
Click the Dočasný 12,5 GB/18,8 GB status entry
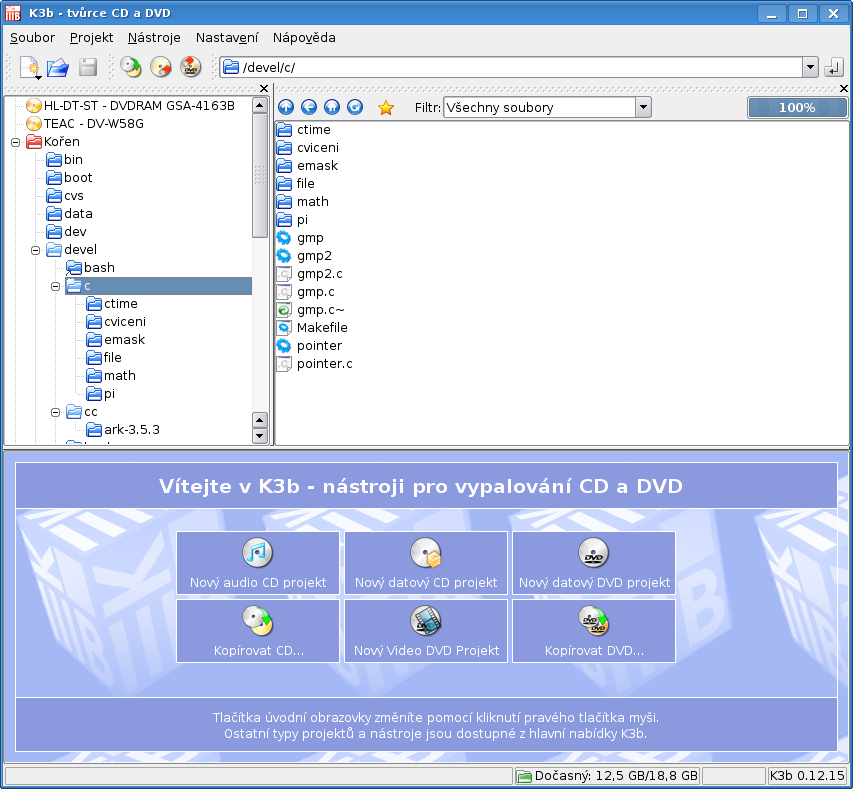pos(607,775)
